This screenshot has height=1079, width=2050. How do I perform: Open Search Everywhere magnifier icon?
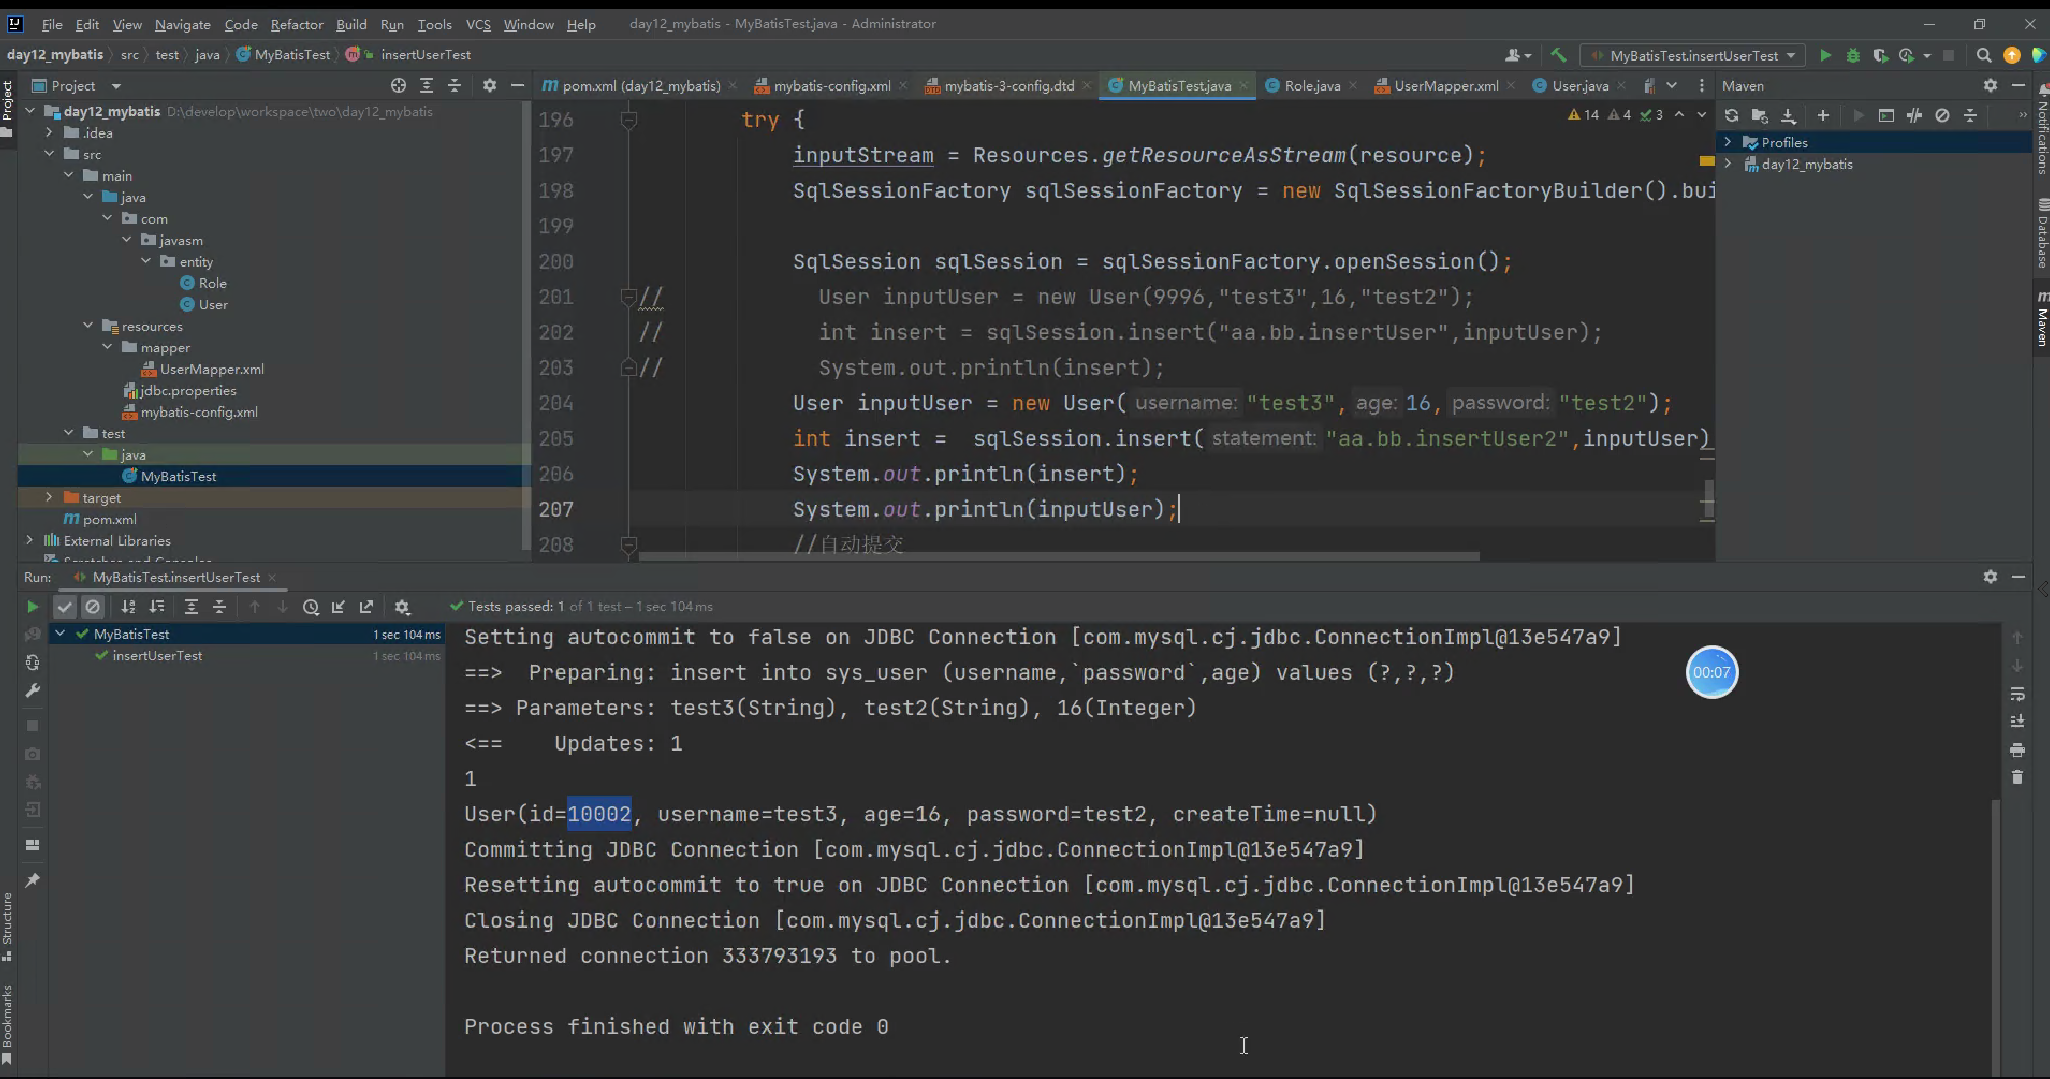pos(1984,56)
